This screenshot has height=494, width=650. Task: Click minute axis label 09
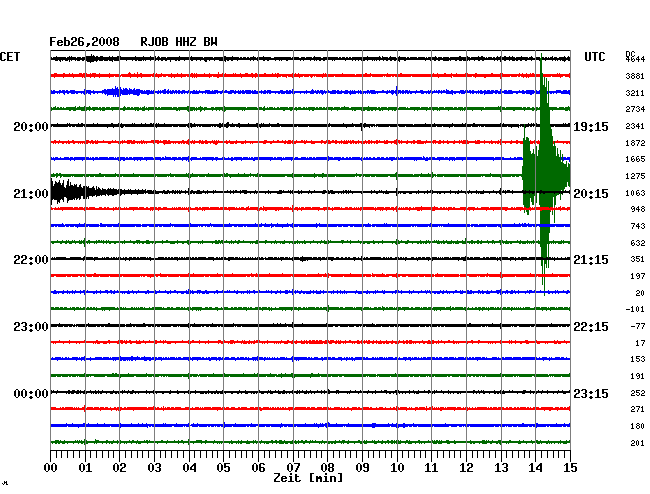362,467
